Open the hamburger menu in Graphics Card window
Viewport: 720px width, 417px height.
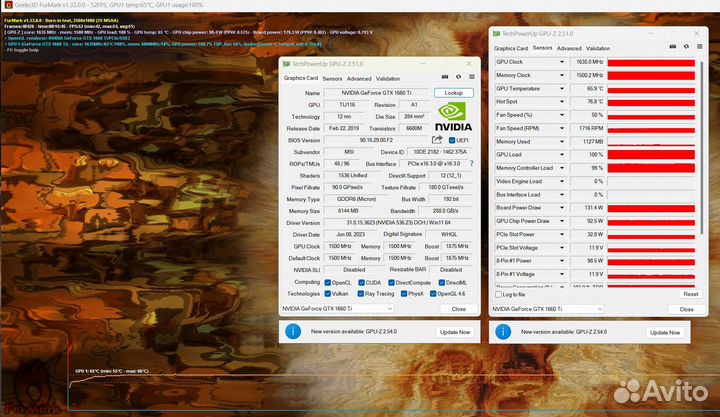[472, 77]
